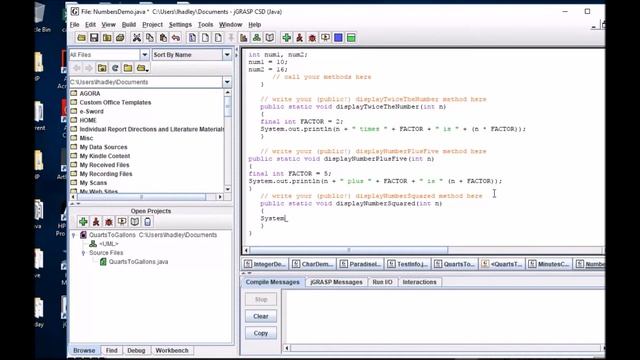Switch to the Debug tab
This screenshot has height=360, width=640.
coord(136,350)
